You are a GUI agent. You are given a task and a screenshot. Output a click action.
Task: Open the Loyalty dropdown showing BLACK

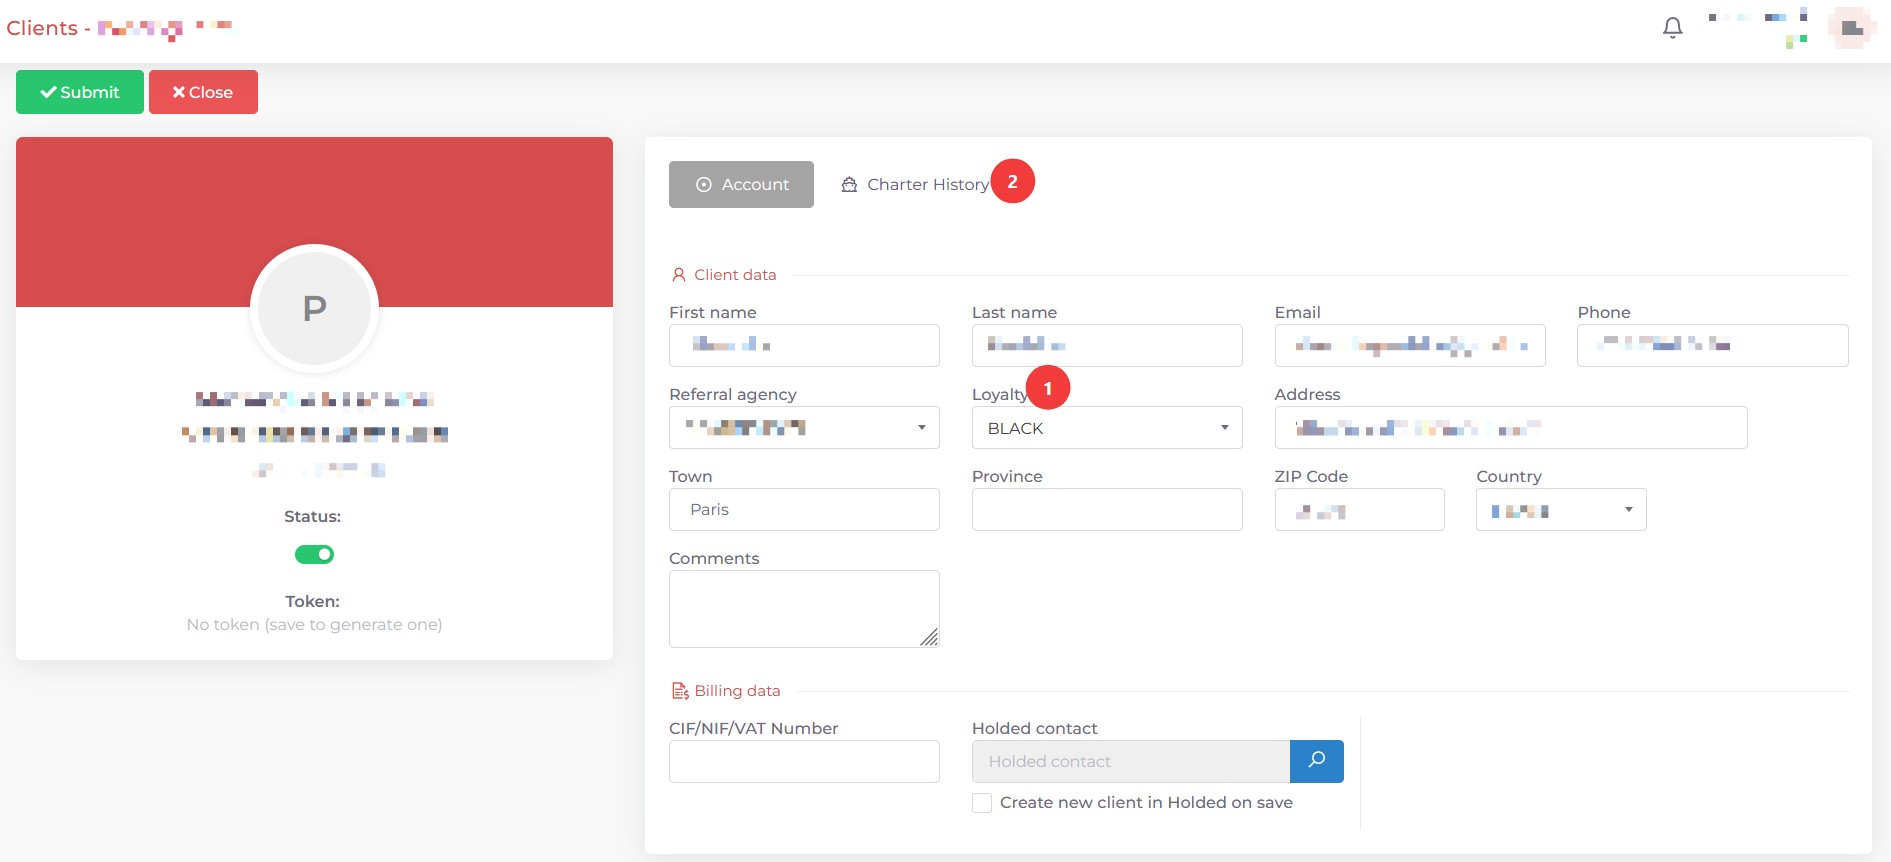pyautogui.click(x=1107, y=427)
